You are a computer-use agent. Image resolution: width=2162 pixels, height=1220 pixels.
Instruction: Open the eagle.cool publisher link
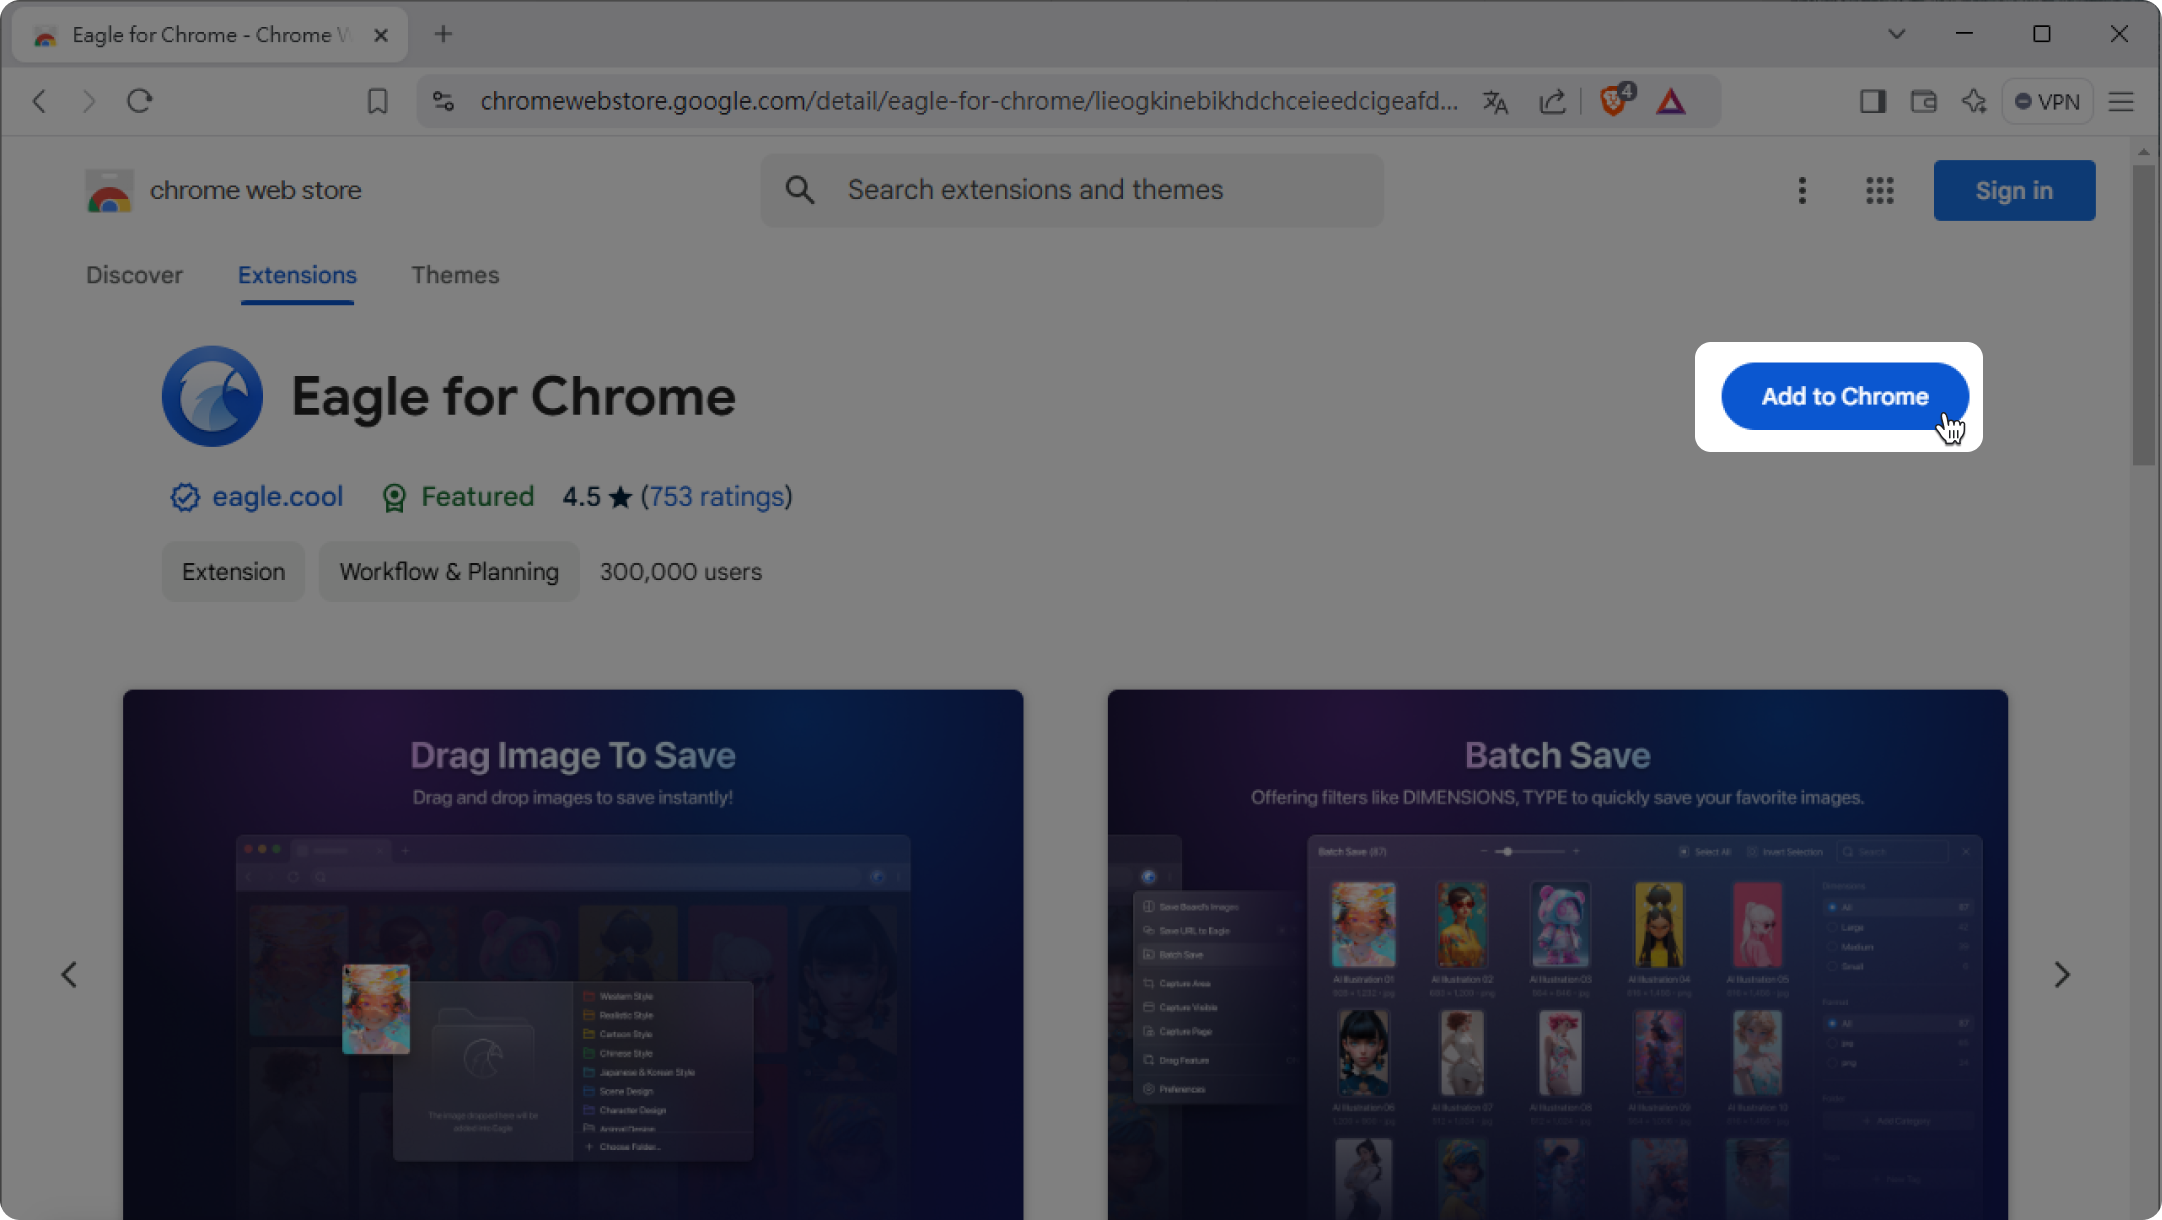tap(277, 496)
